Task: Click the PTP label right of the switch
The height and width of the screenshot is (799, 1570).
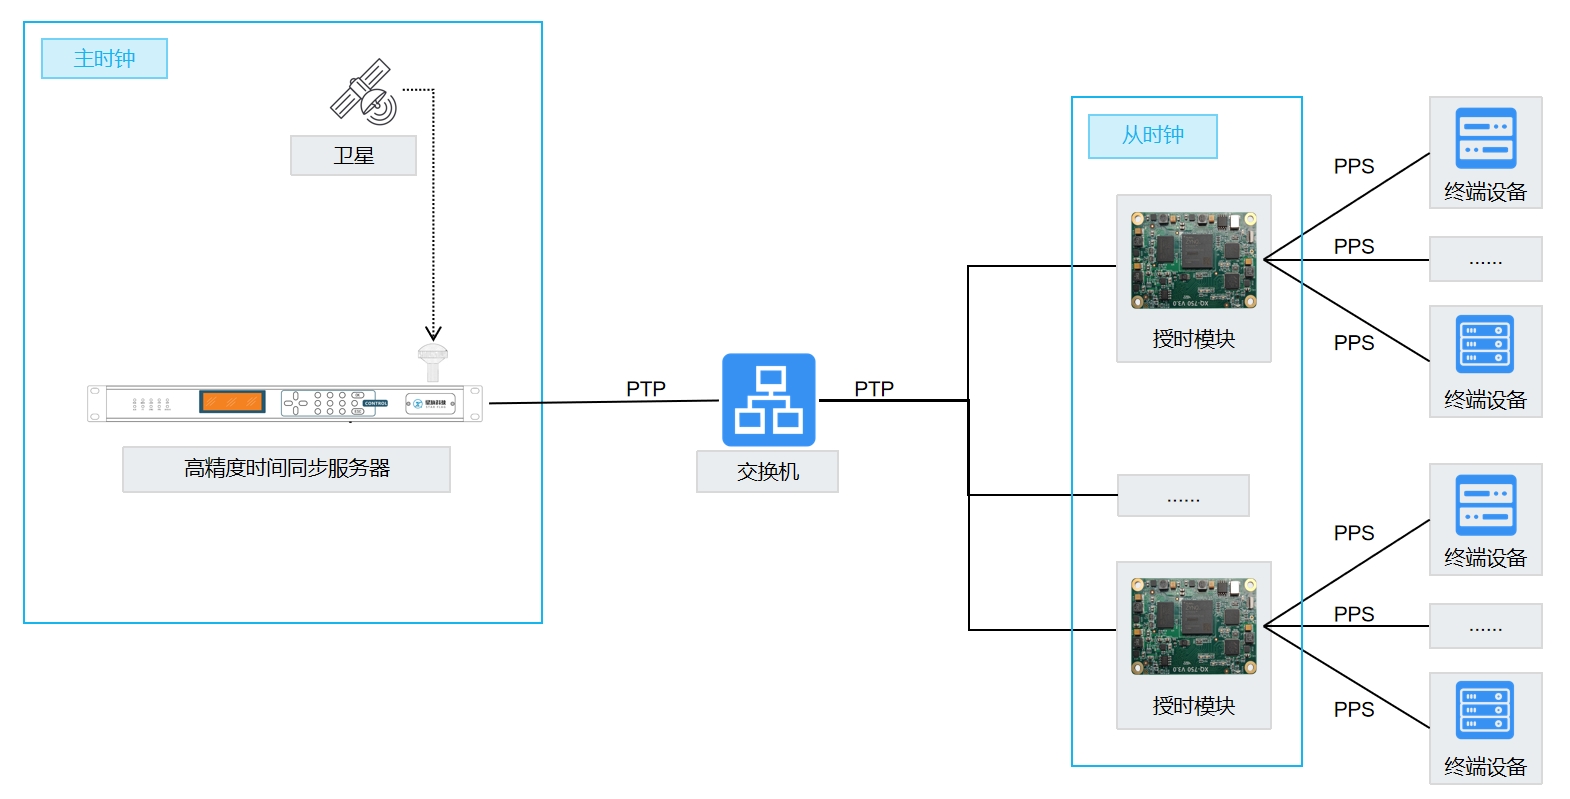Action: pos(873,388)
